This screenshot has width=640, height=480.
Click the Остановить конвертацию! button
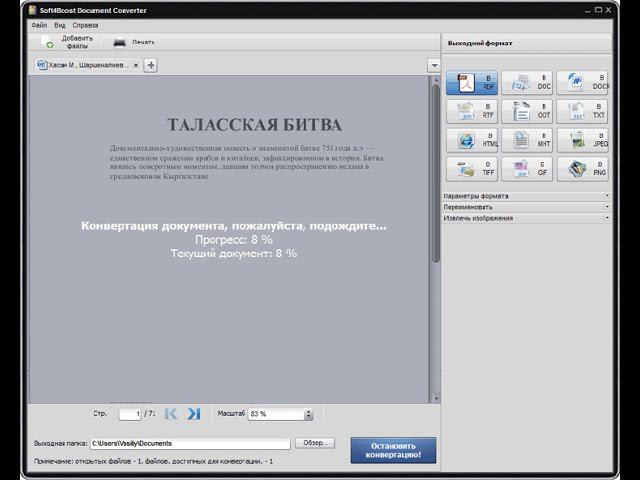pyautogui.click(x=393, y=450)
